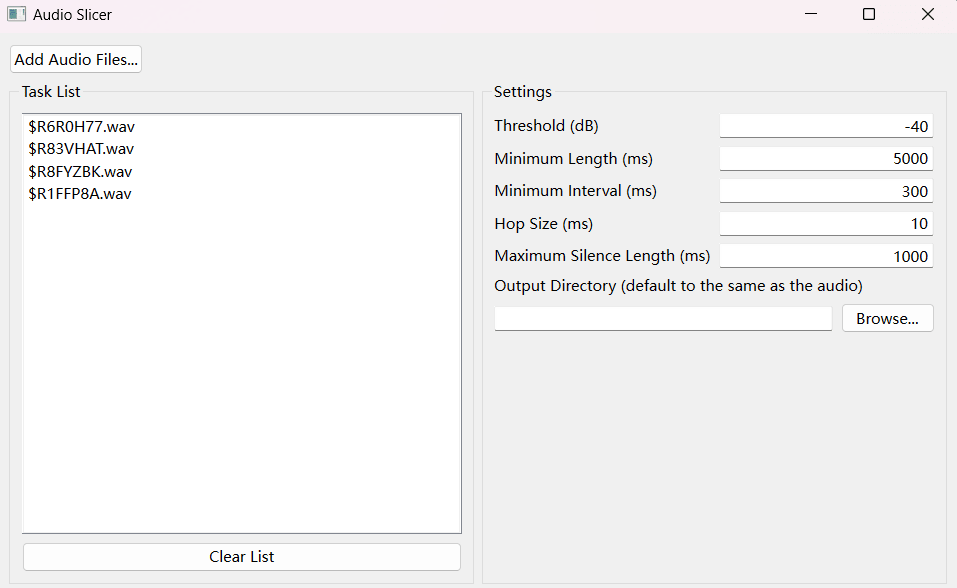Click the Task List group title
This screenshot has height=588, width=957.
point(51,92)
